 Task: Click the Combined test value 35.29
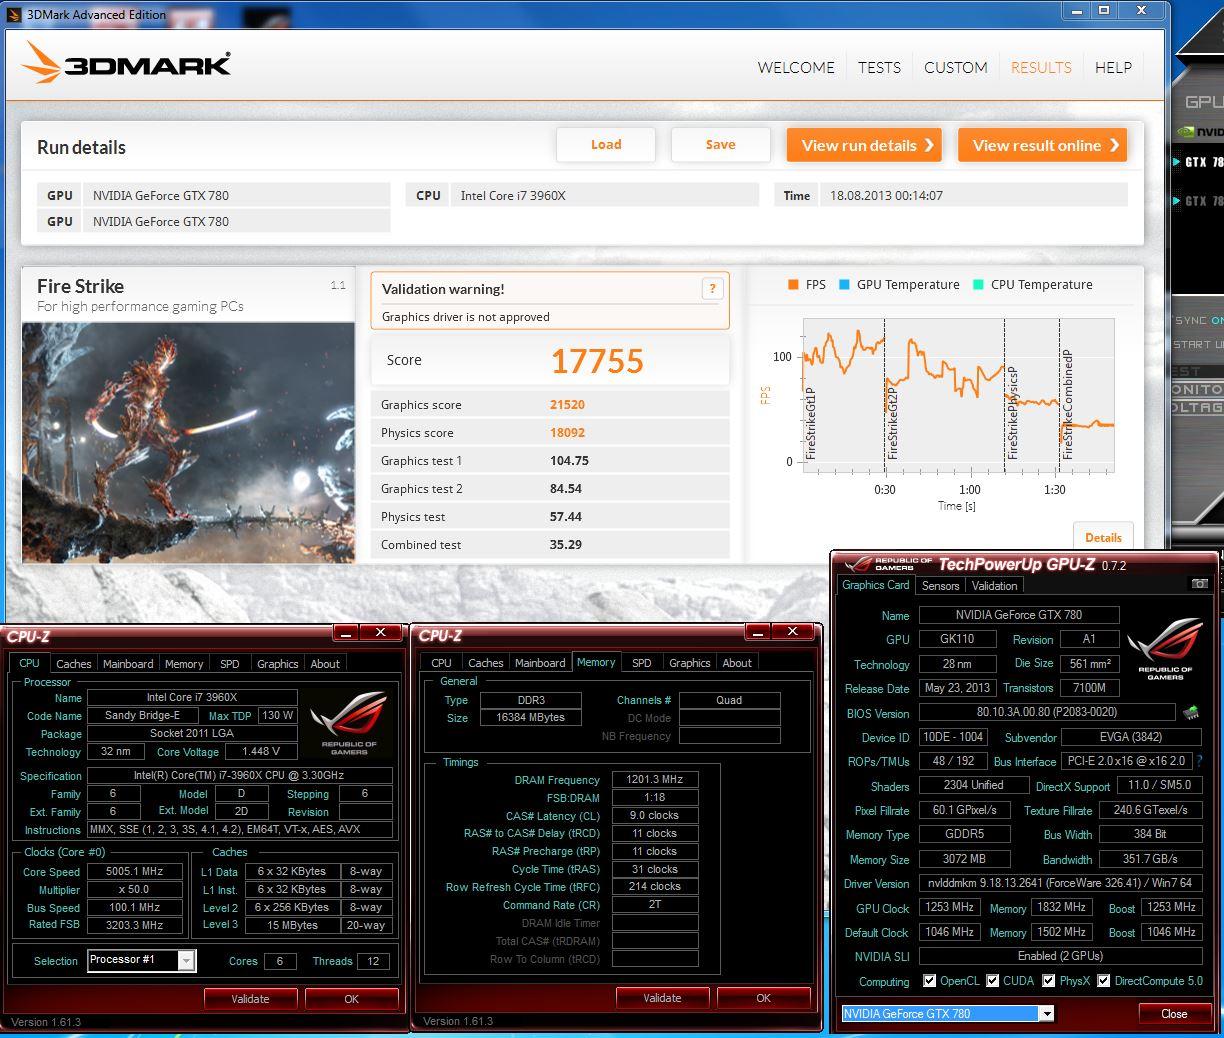565,545
